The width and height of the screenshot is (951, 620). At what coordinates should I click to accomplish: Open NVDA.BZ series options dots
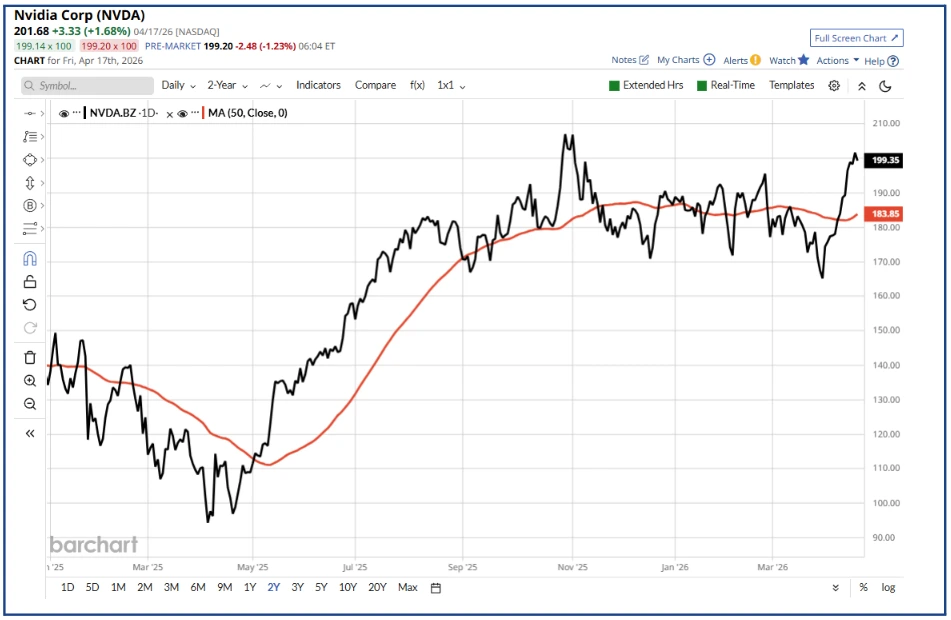(x=76, y=113)
